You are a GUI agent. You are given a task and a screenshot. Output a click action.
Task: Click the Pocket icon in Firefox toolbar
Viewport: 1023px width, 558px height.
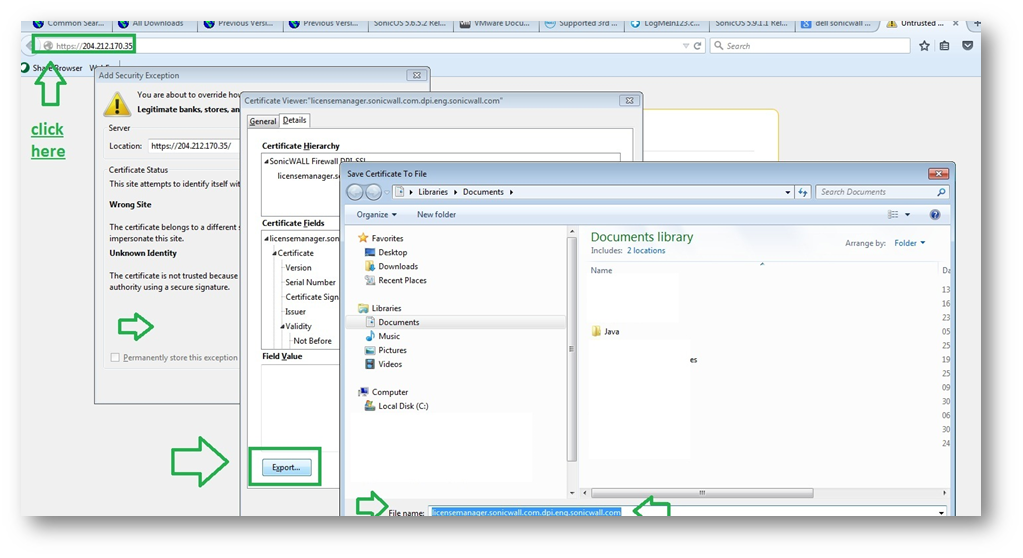click(x=967, y=46)
